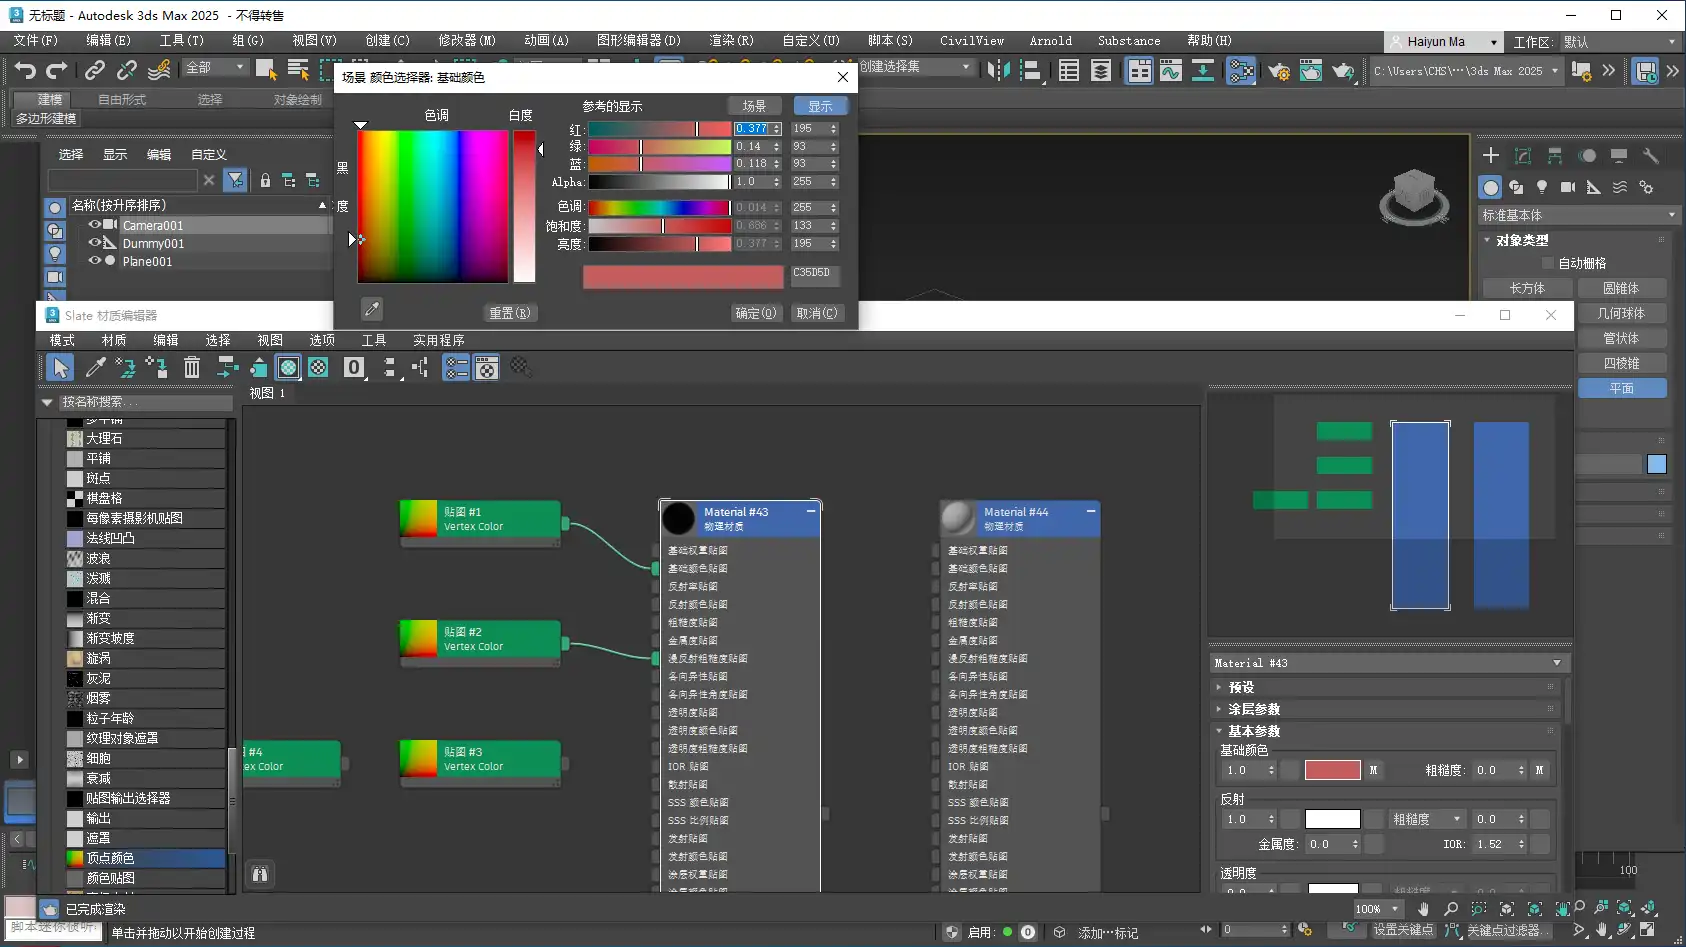Select the Cameras category icon in Create panel
Screen dimensions: 1686x947
[1568, 187]
